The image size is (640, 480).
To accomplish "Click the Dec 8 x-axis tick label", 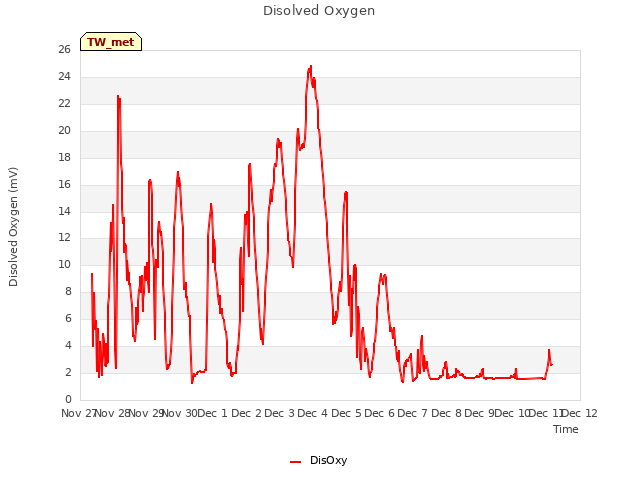I will [x=447, y=413].
